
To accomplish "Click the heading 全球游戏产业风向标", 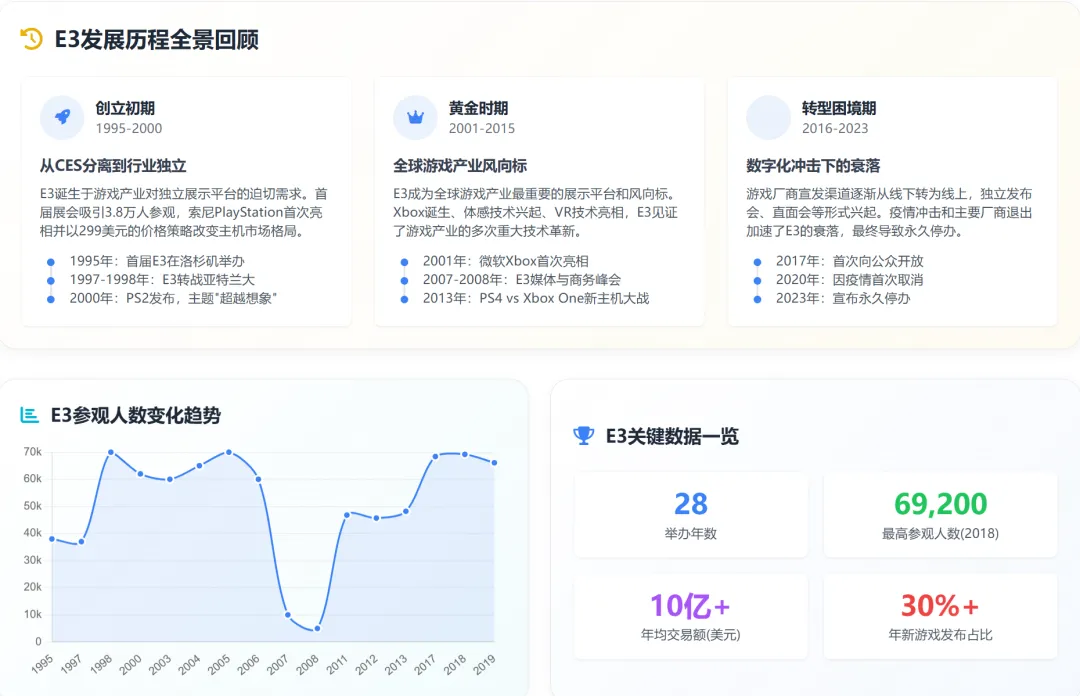I will tap(460, 165).
